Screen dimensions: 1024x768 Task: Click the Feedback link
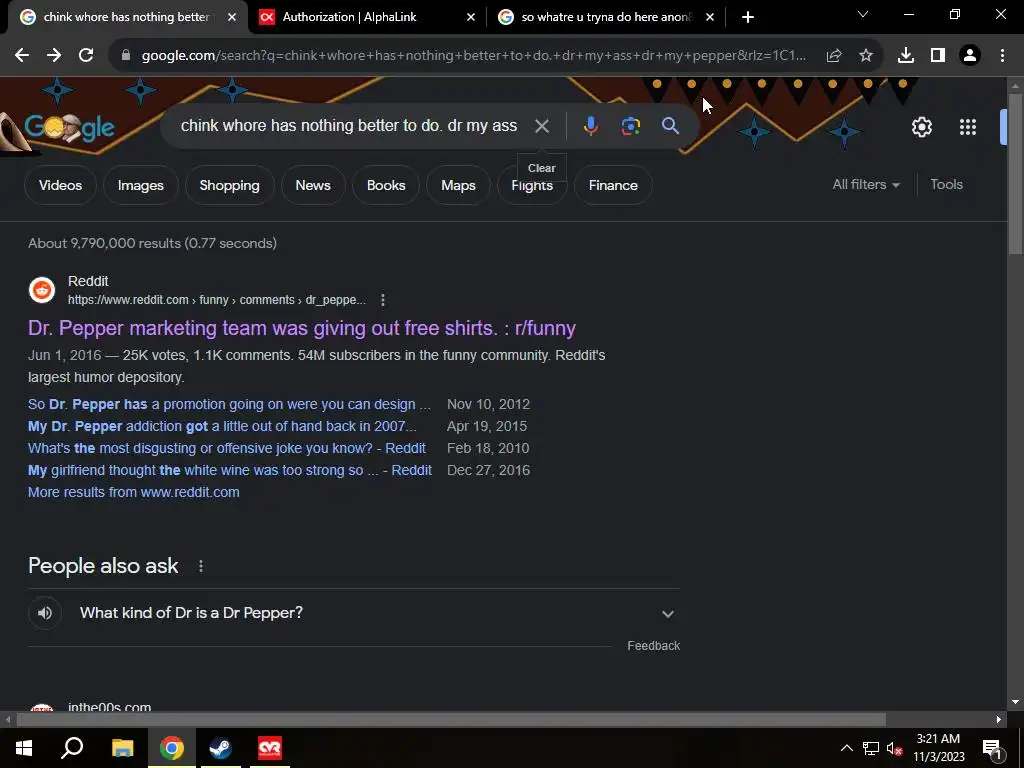point(654,646)
